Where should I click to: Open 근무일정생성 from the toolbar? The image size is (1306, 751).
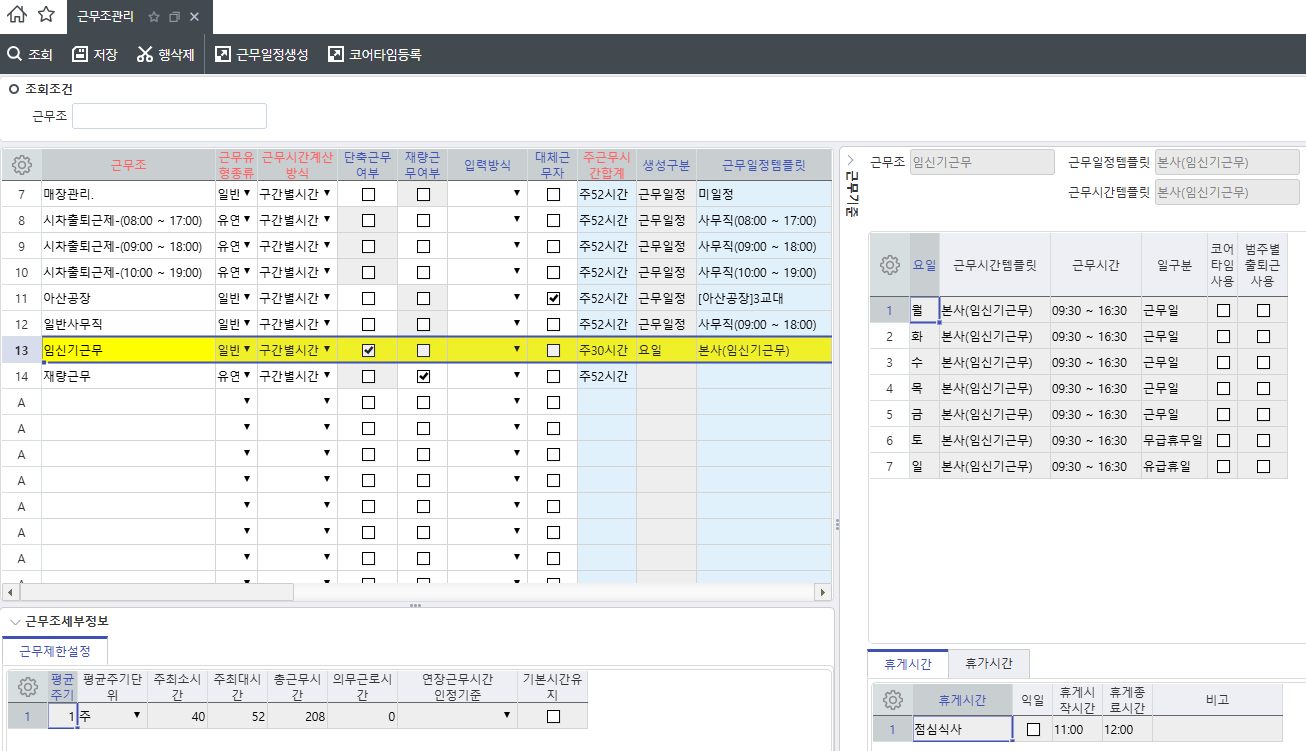[262, 54]
